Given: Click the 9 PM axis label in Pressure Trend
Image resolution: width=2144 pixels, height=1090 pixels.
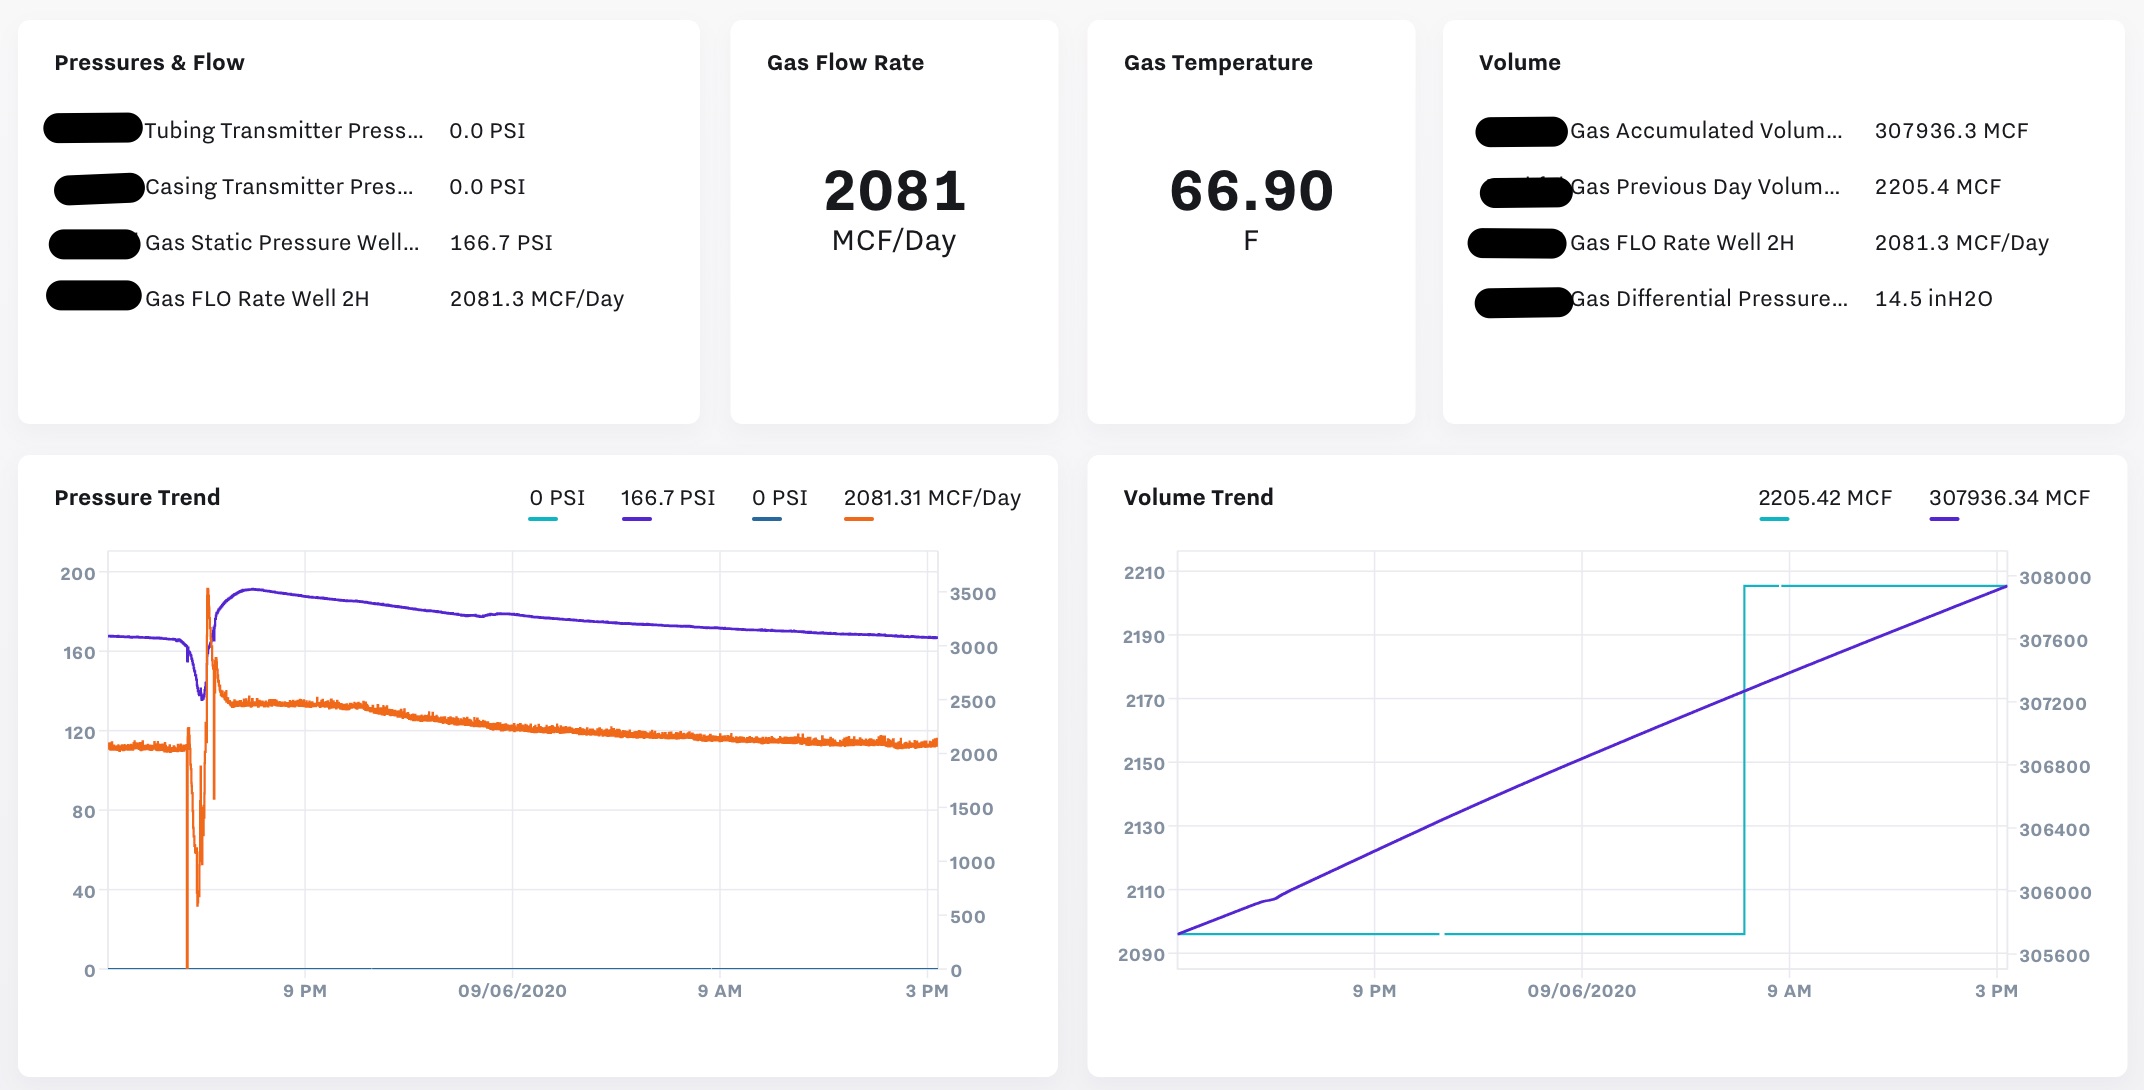Looking at the screenshot, I should point(305,991).
